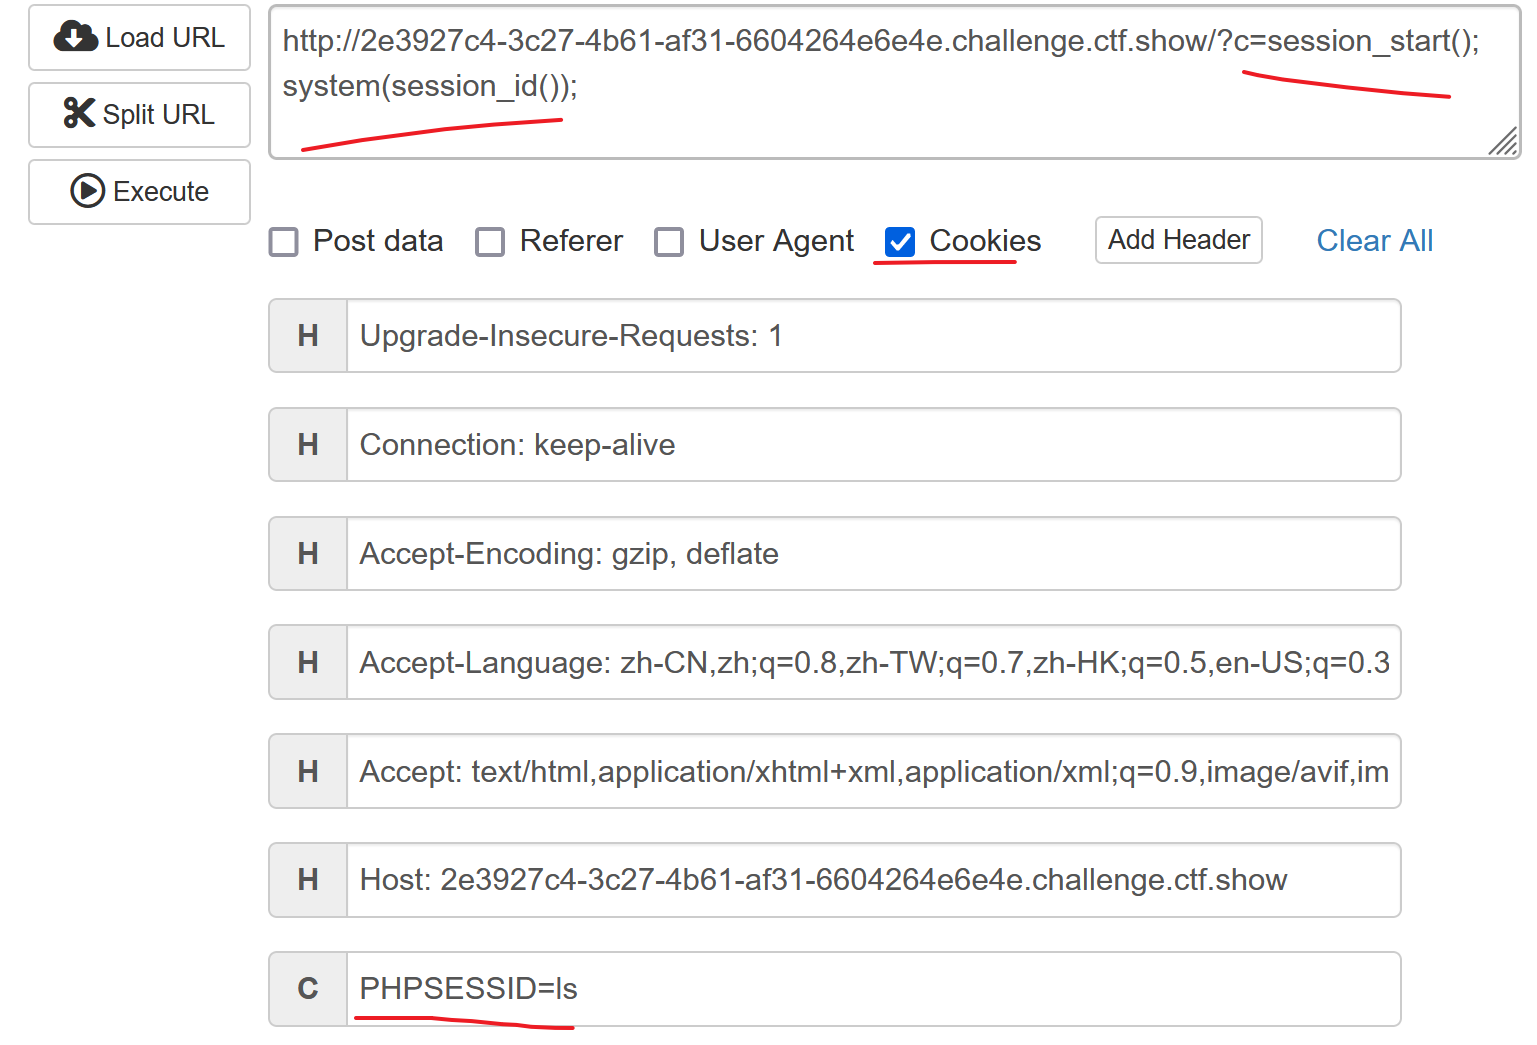Screen dimensions: 1537x1045
Task: Enable the Post data checkbox
Action: coord(284,242)
